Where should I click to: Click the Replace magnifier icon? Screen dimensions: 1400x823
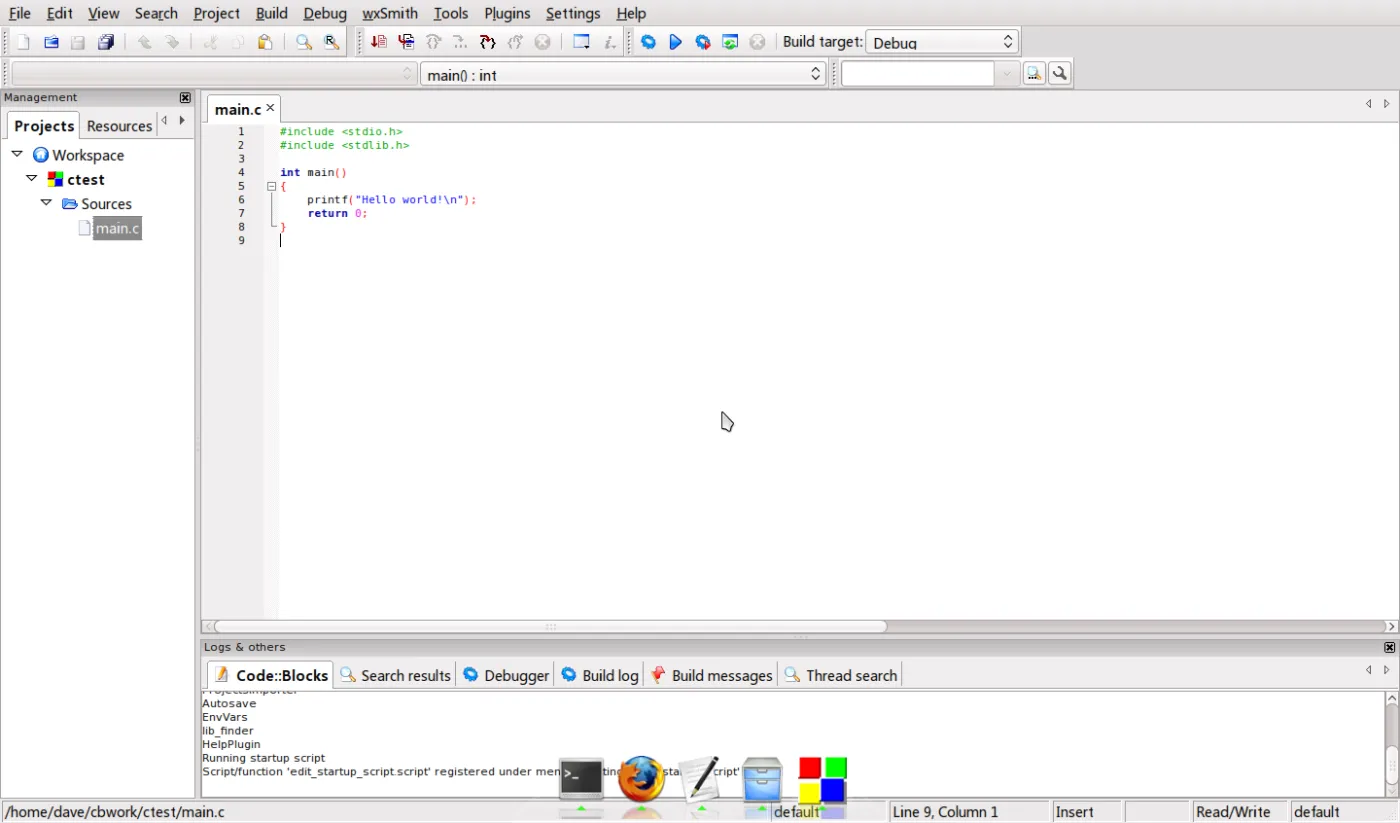click(331, 42)
